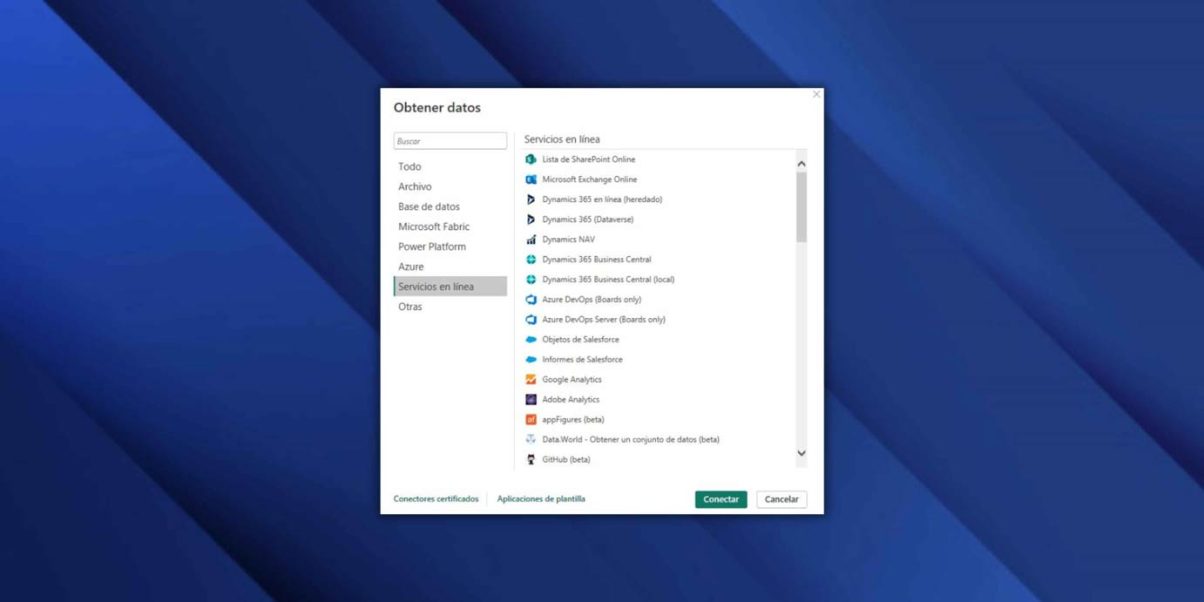Image resolution: width=1204 pixels, height=602 pixels.
Task: Select the Azure DevOps (Boards only) icon
Action: click(x=531, y=300)
